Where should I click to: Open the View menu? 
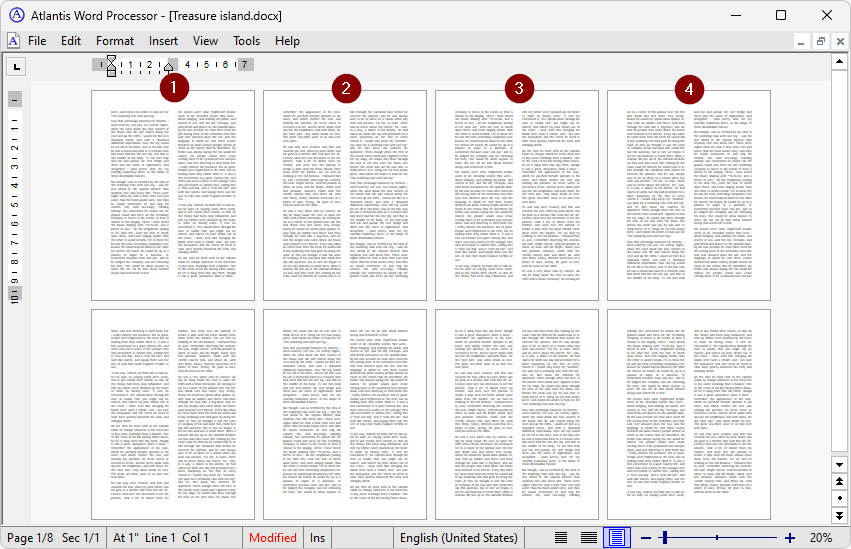click(205, 41)
